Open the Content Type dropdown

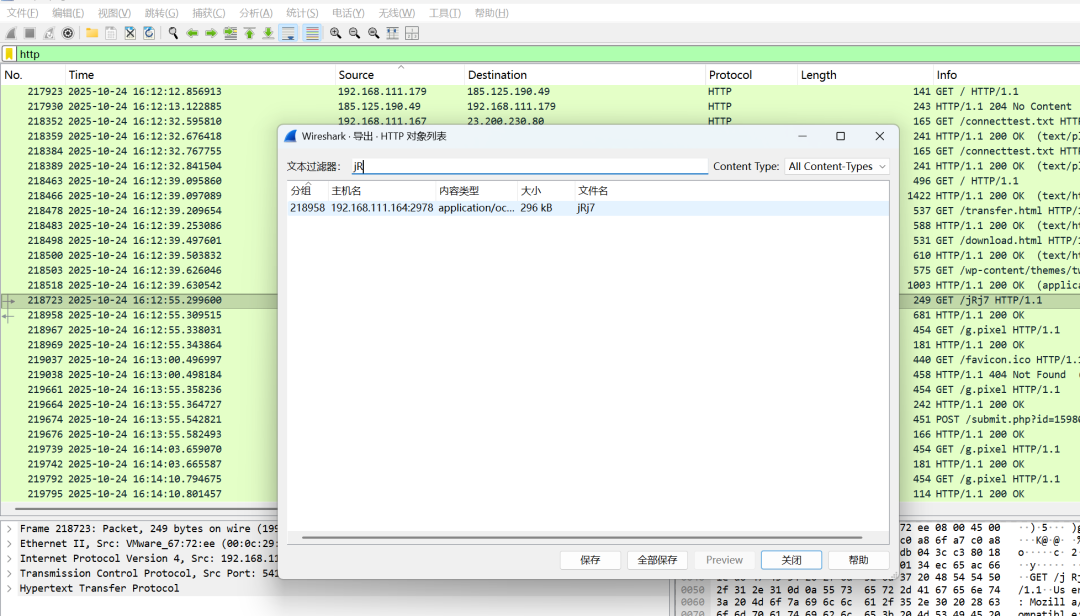coord(837,166)
